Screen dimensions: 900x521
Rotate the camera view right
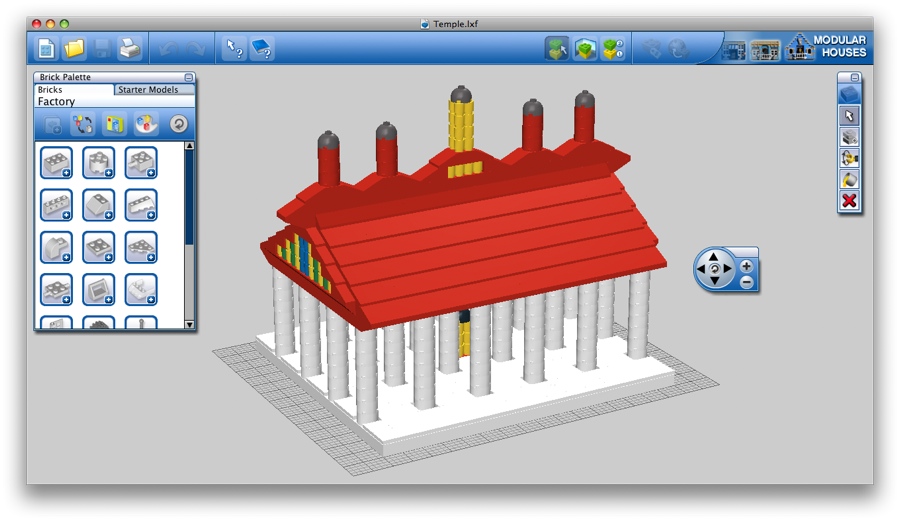point(727,269)
